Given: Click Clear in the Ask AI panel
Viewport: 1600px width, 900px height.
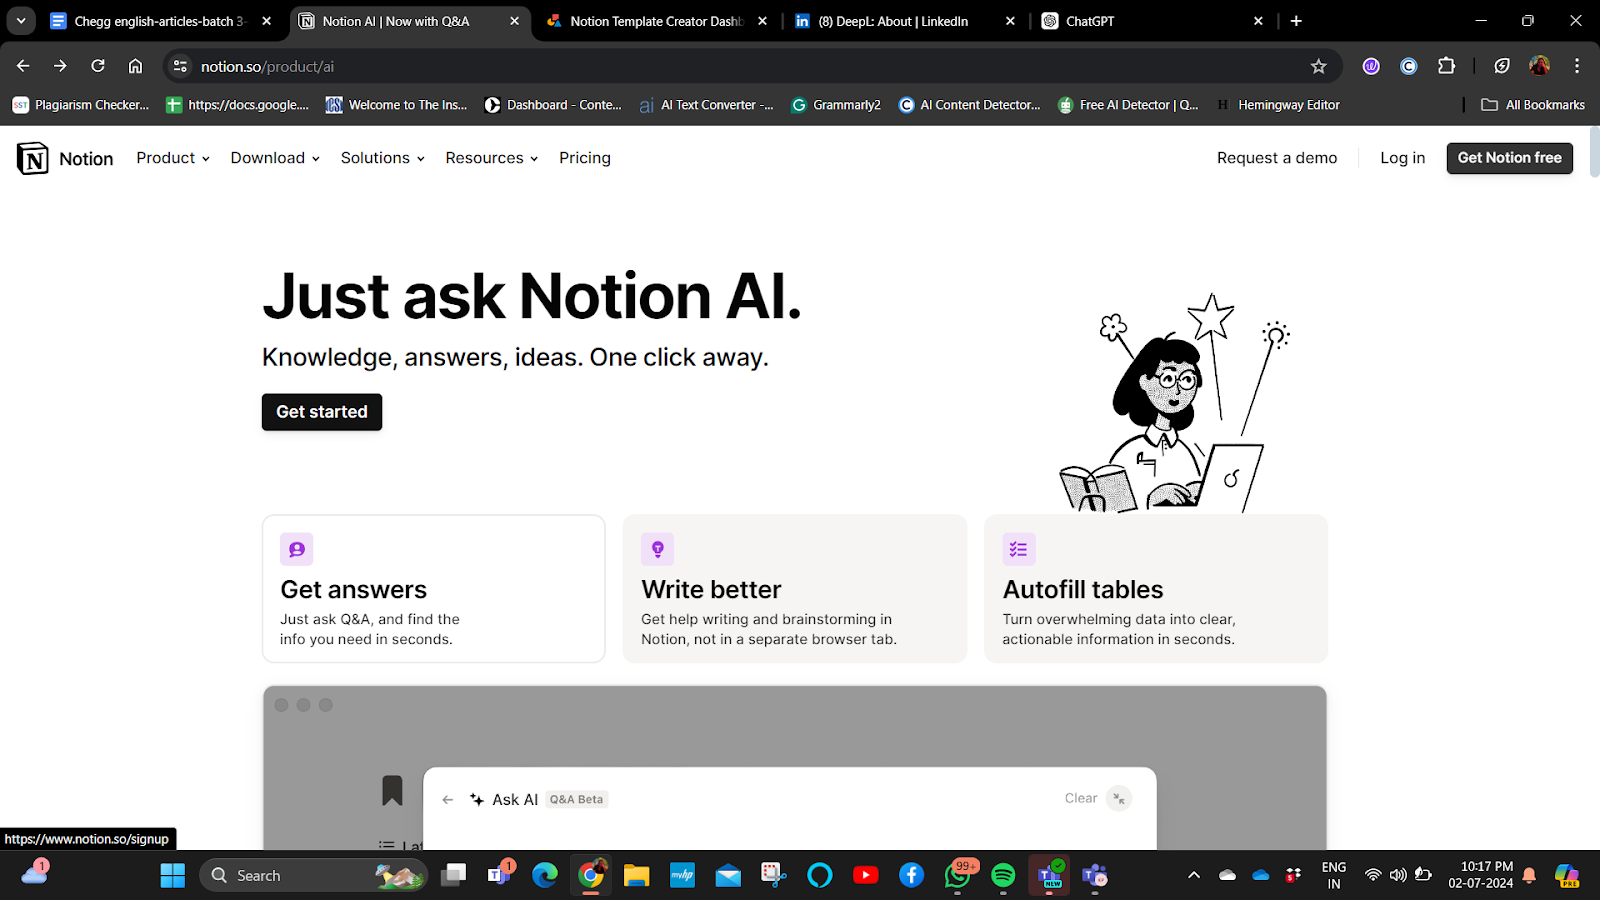Looking at the screenshot, I should point(1081,798).
